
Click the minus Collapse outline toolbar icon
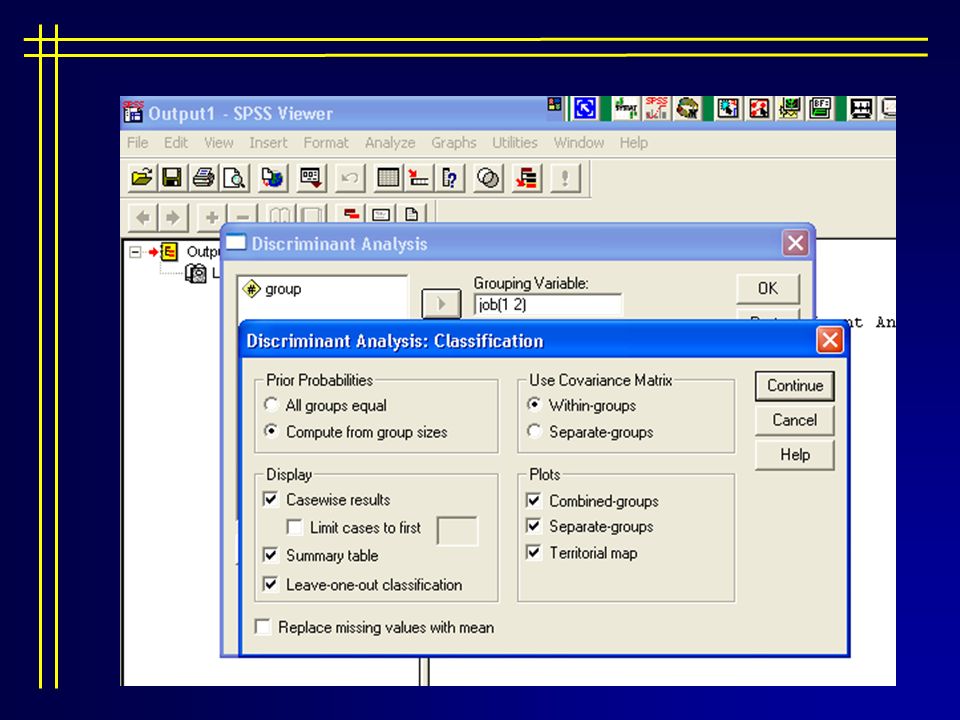(242, 217)
